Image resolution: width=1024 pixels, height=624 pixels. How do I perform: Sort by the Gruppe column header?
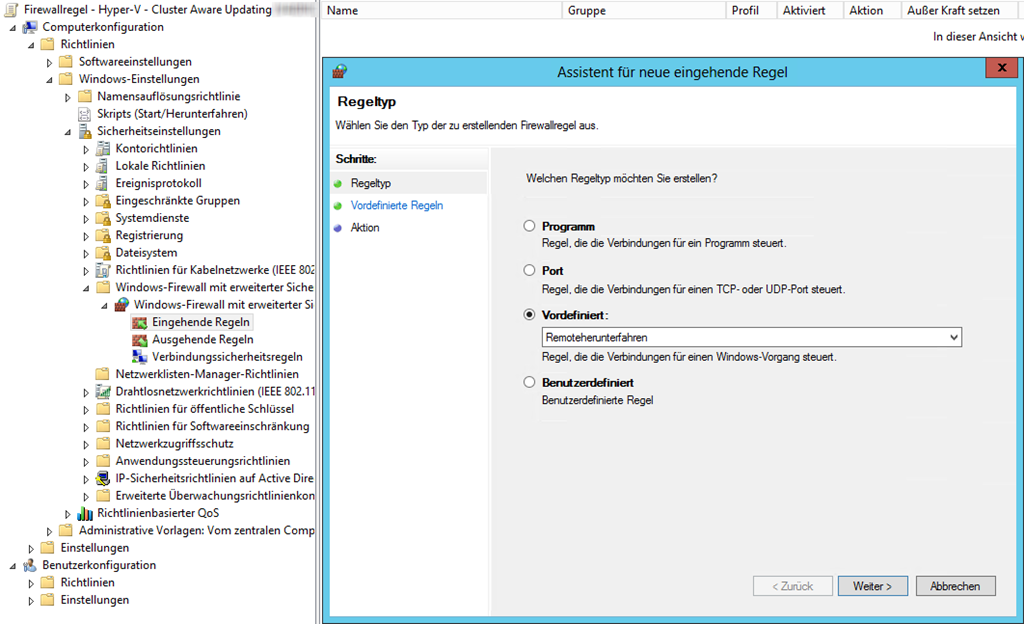(x=644, y=10)
